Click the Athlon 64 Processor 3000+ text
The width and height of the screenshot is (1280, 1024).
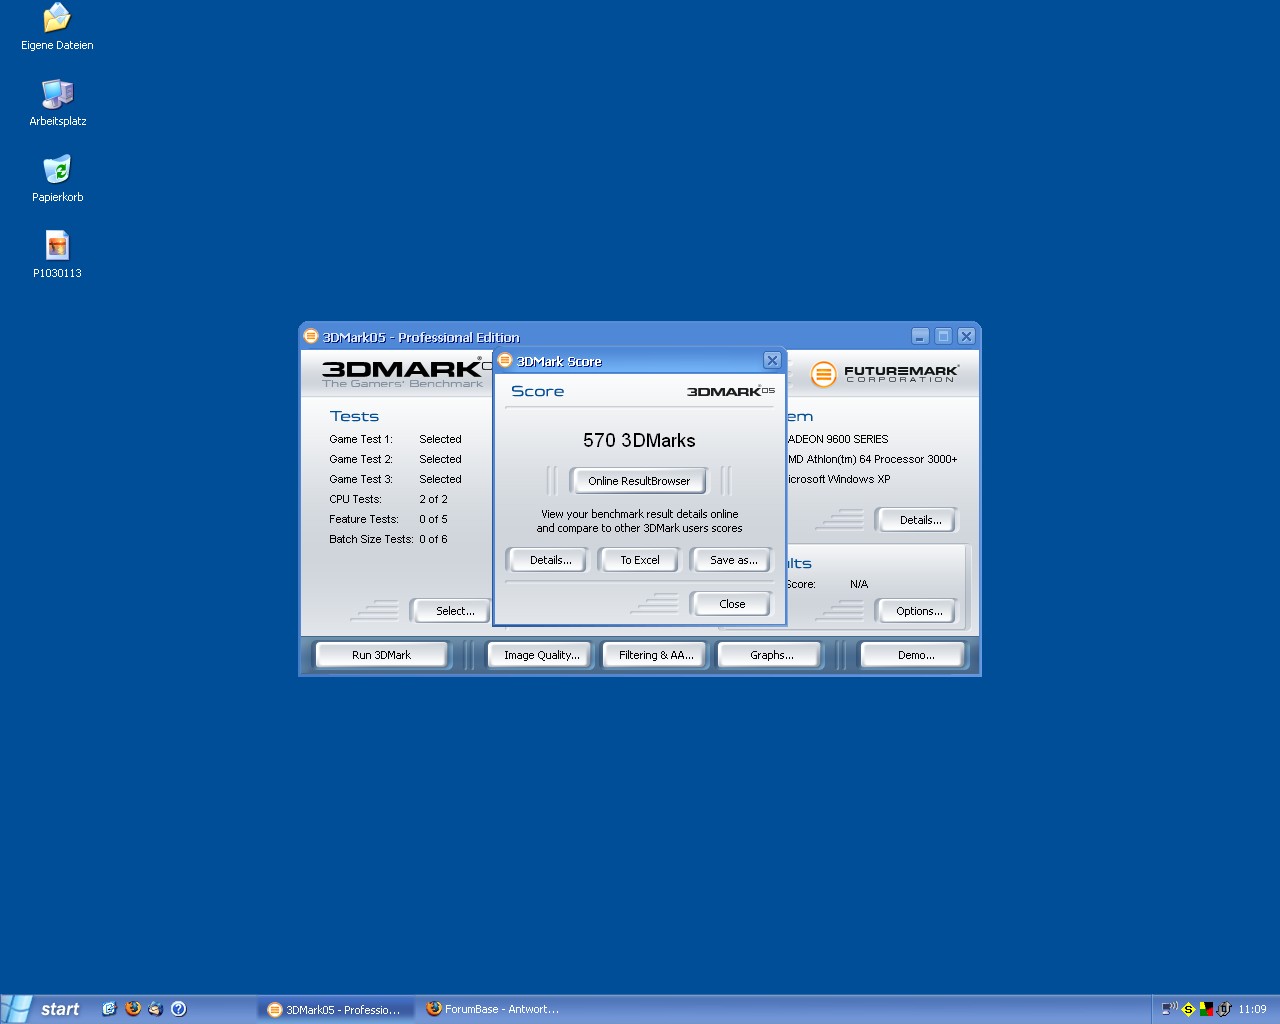click(872, 459)
